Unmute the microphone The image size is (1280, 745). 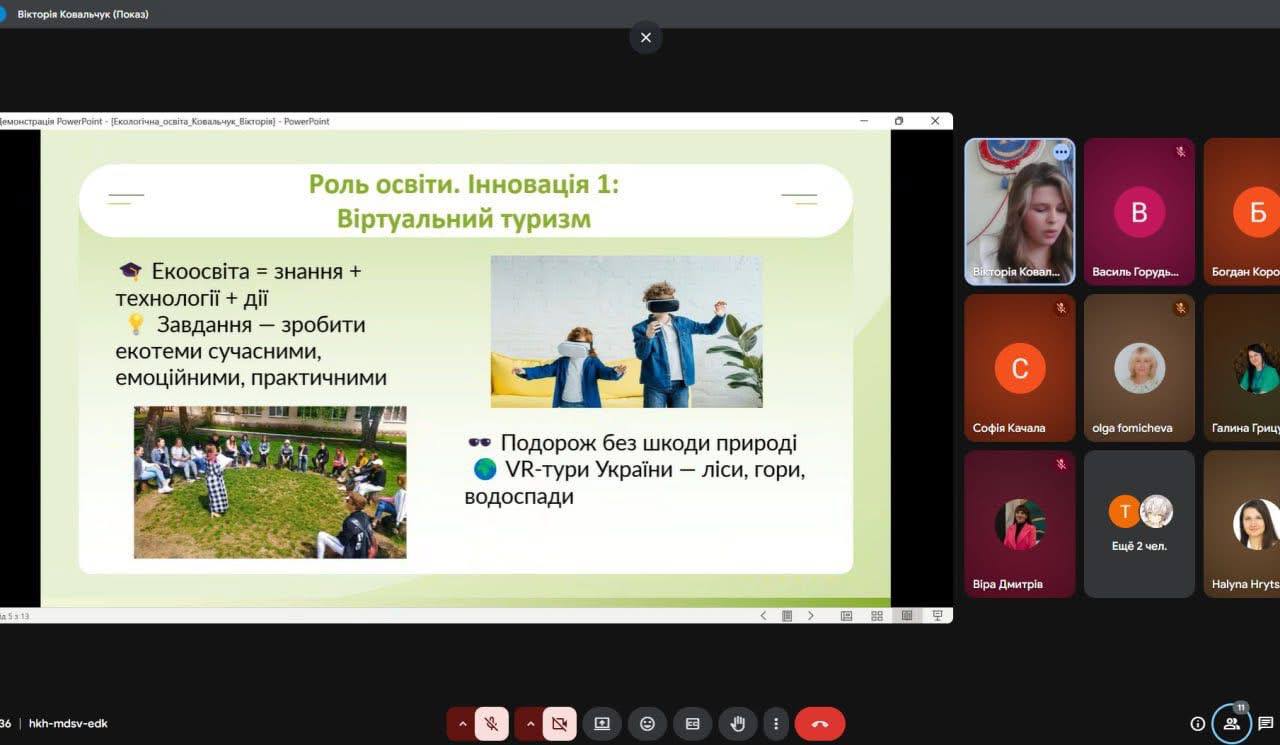[491, 723]
